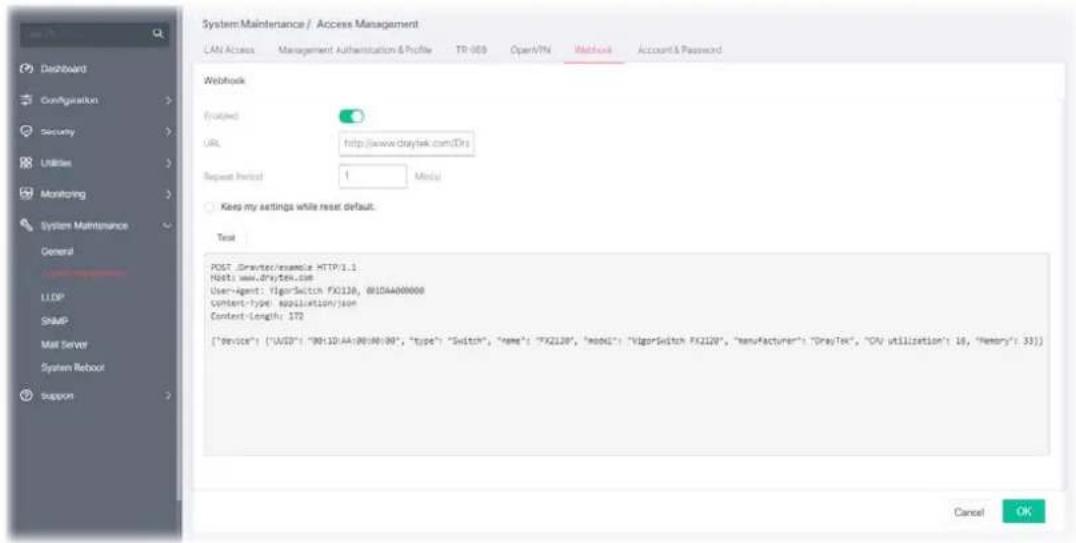Viewport: 1076px width, 543px height.
Task: Select the highlighted Access Management submenu item
Action: (83, 273)
